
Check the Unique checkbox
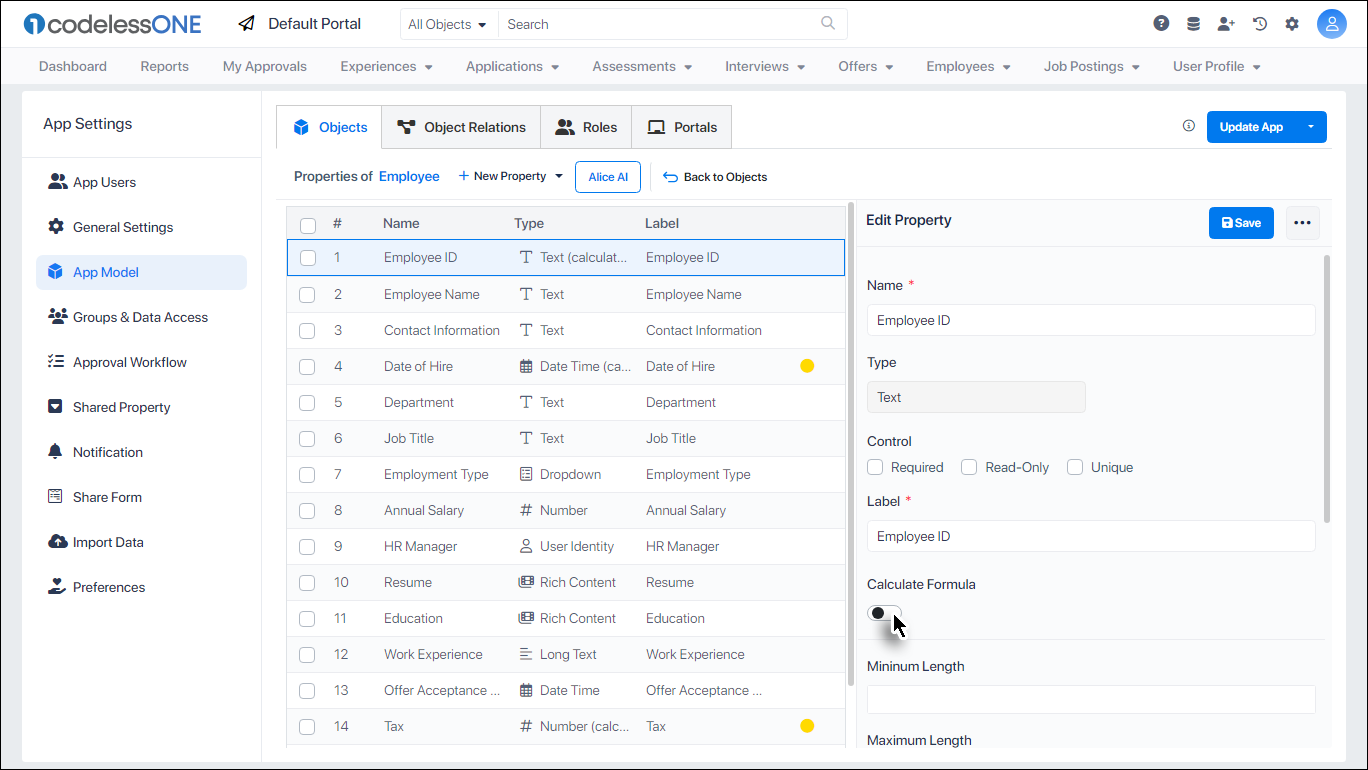[1075, 467]
